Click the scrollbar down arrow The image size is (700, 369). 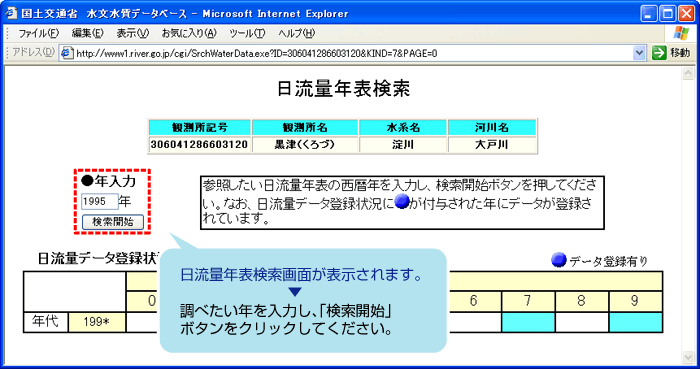click(688, 357)
